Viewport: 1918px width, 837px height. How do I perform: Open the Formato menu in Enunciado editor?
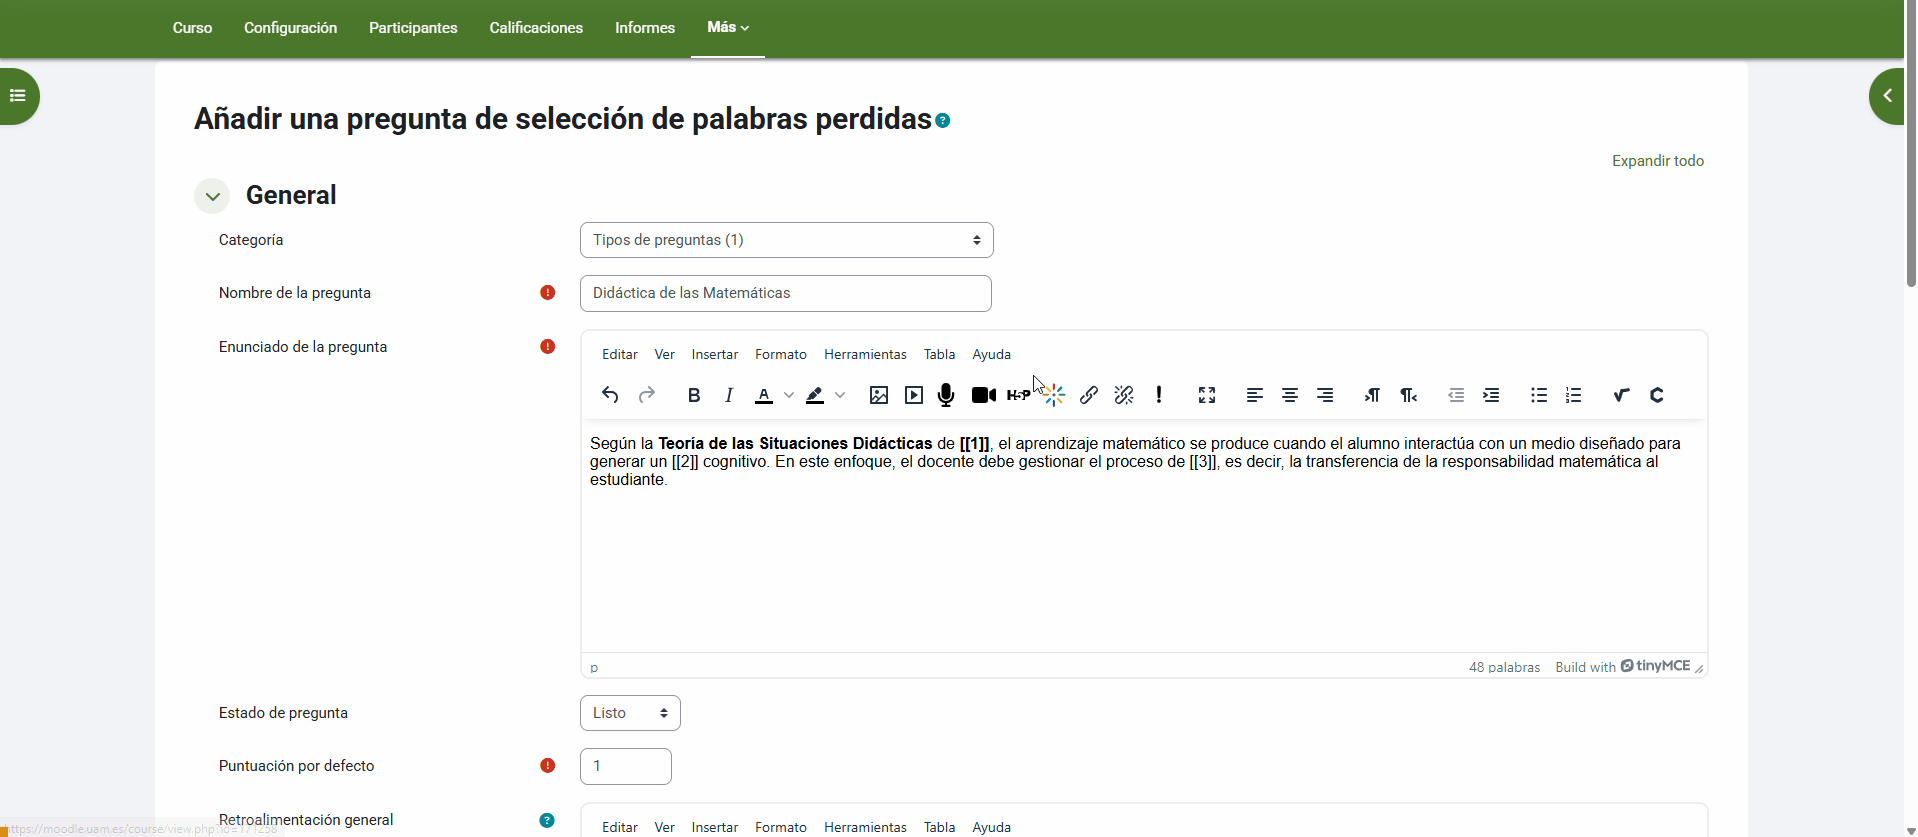[781, 354]
